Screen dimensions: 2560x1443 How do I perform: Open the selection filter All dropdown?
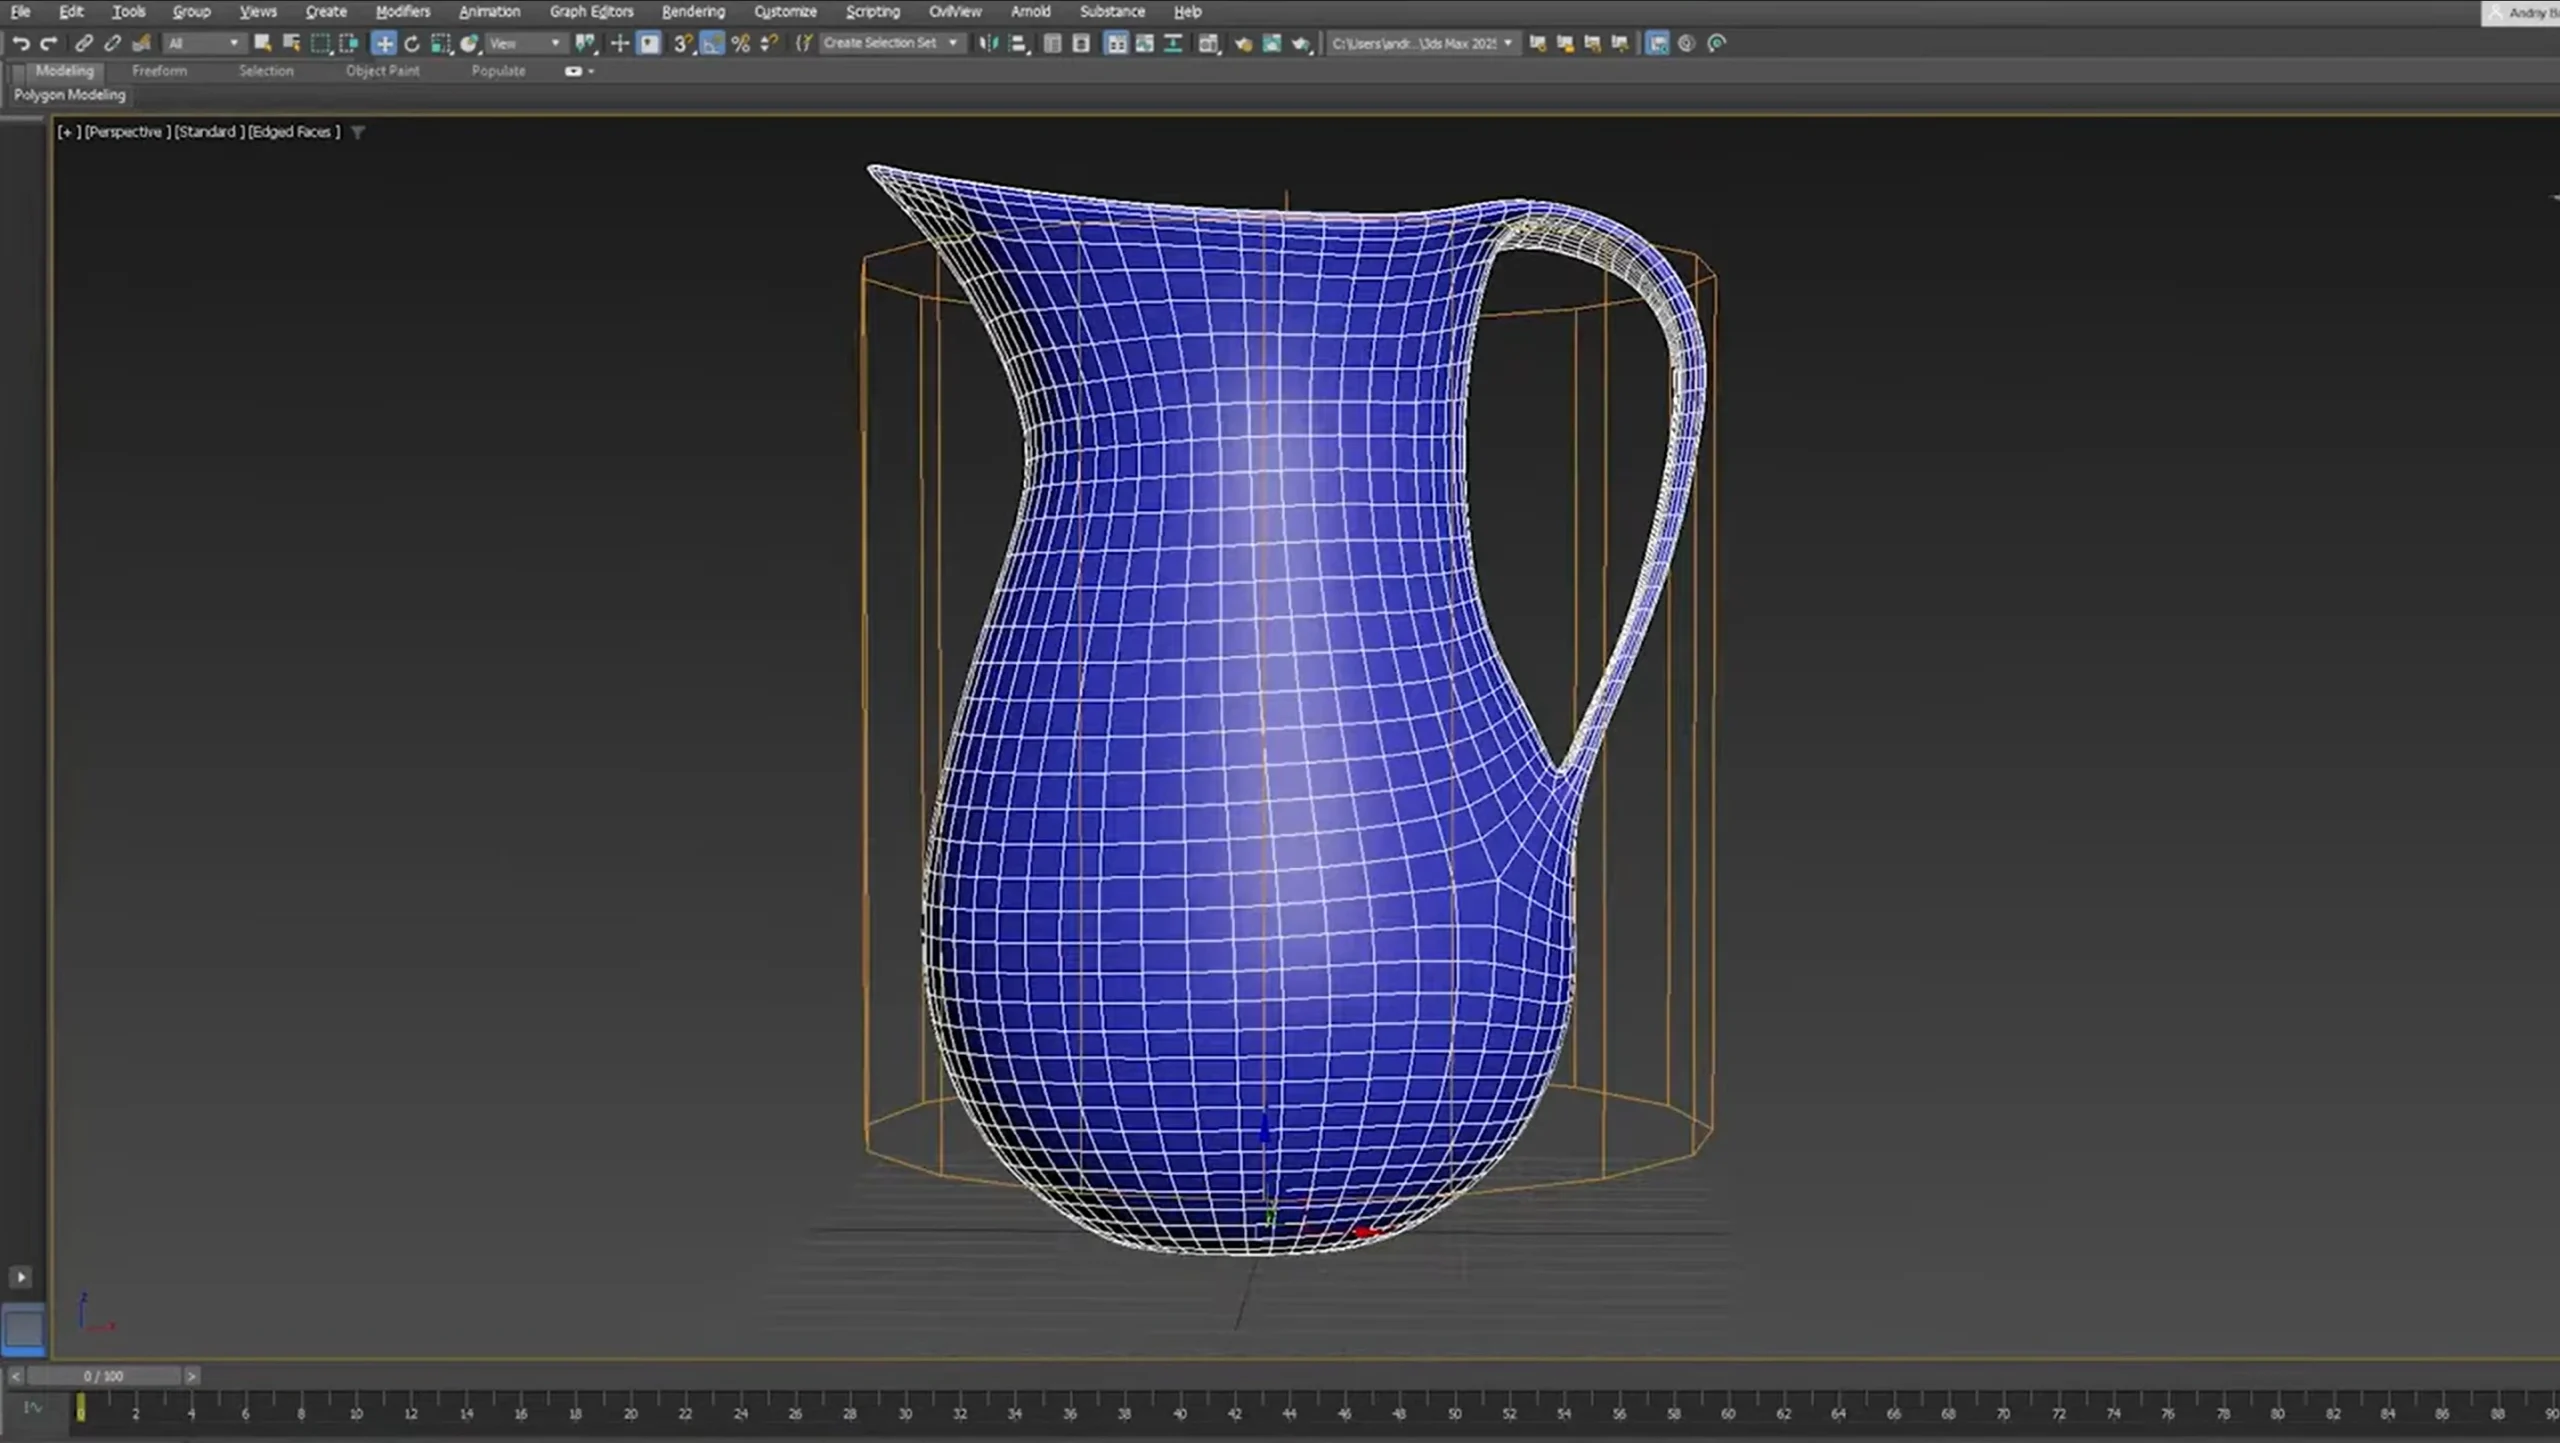(204, 43)
